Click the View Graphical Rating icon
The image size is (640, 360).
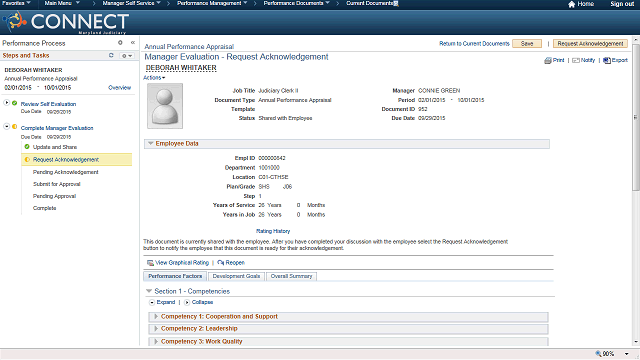pos(150,263)
